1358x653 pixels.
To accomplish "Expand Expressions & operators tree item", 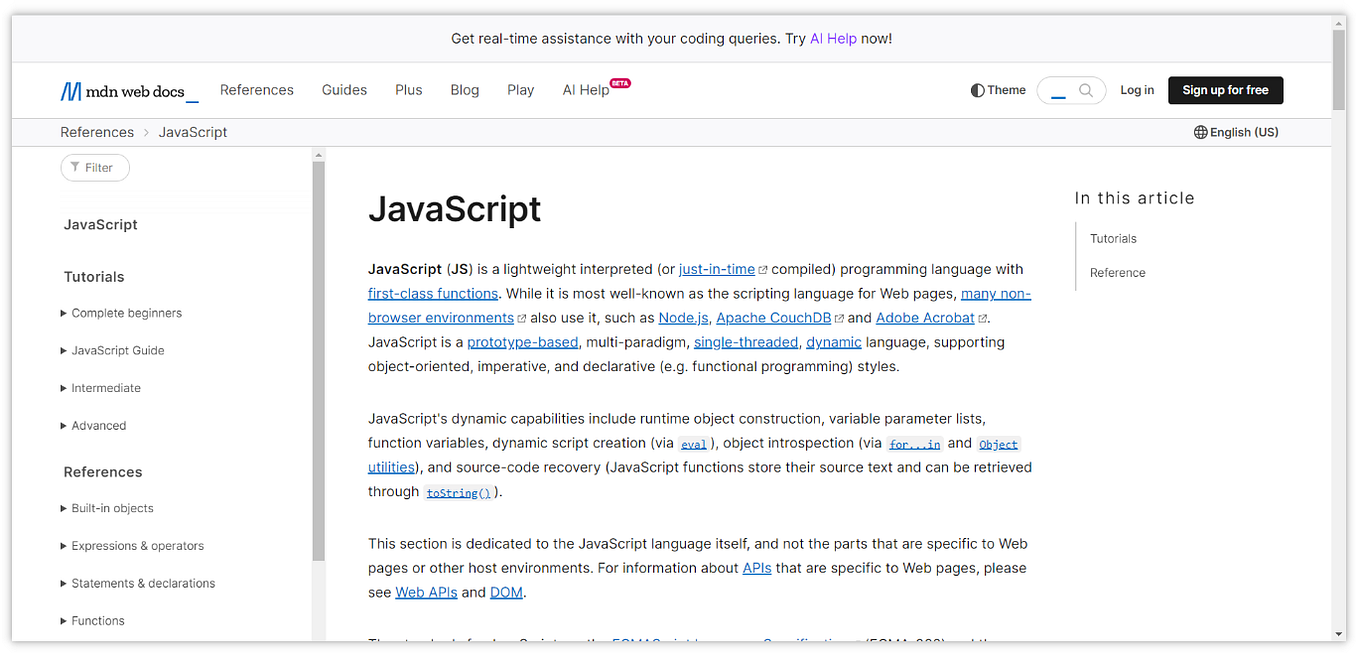I will click(x=137, y=546).
